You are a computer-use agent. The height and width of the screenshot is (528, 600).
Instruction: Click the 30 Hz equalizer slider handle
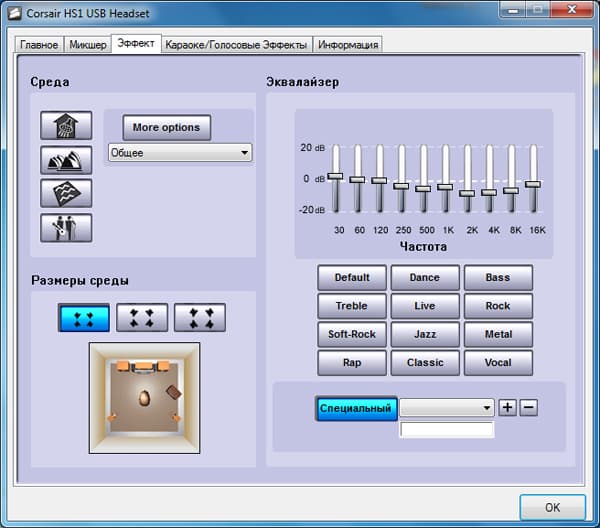335,176
